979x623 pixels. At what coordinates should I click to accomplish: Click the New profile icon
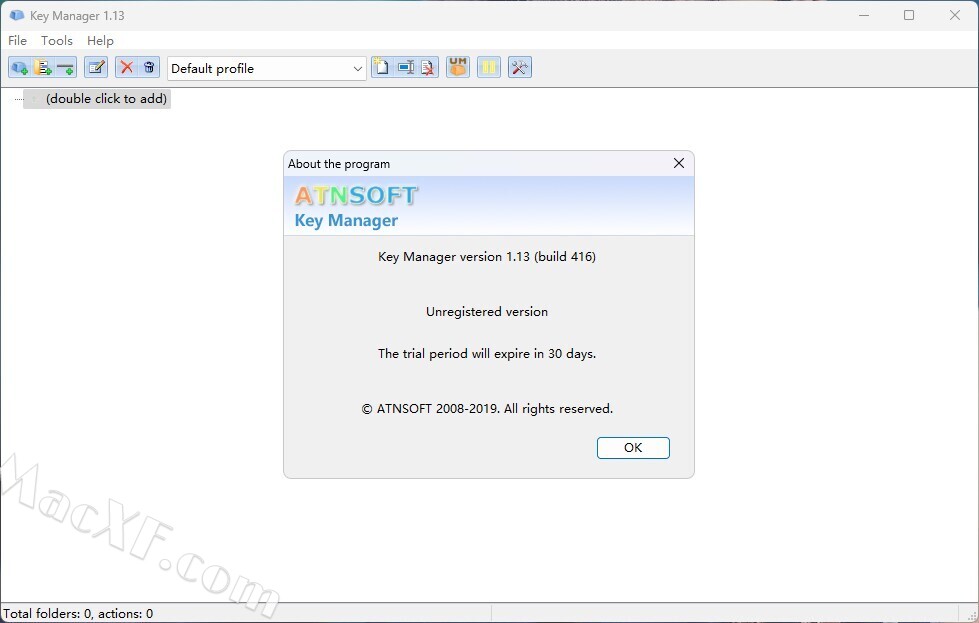(381, 67)
